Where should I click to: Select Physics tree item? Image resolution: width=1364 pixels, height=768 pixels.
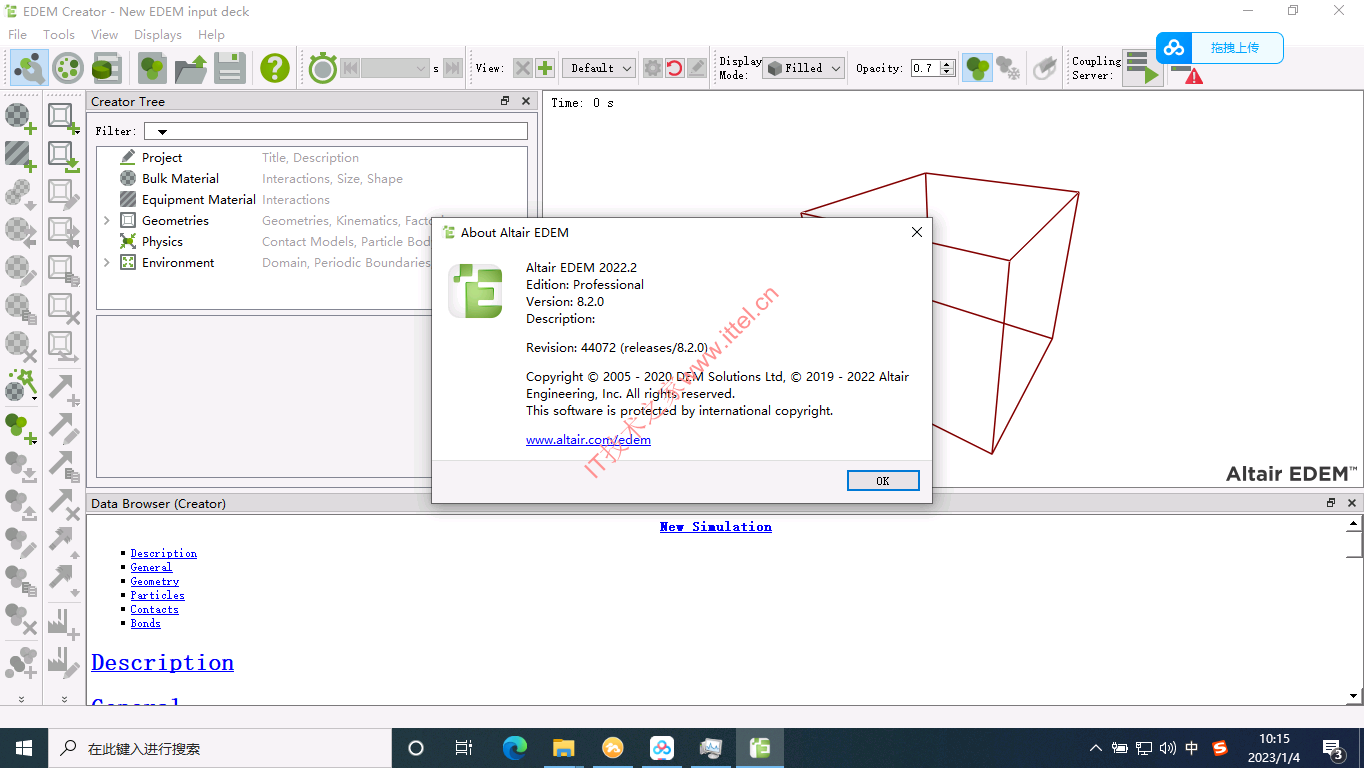coord(162,241)
